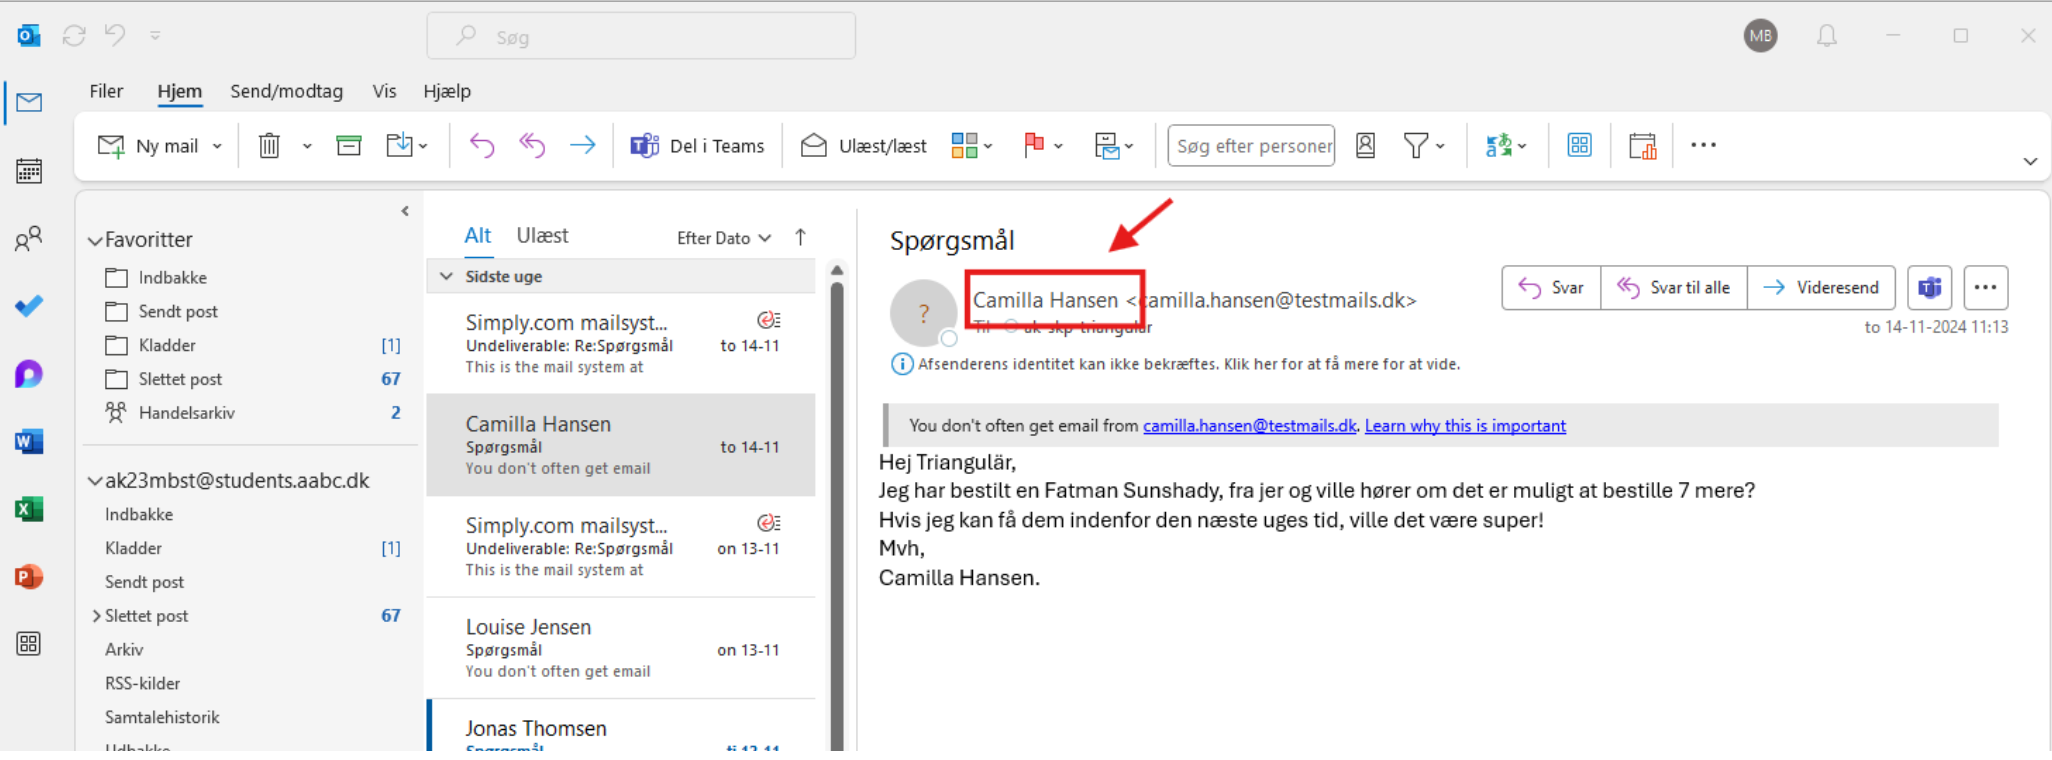Switch to the Ulæst message filter tab

(542, 235)
